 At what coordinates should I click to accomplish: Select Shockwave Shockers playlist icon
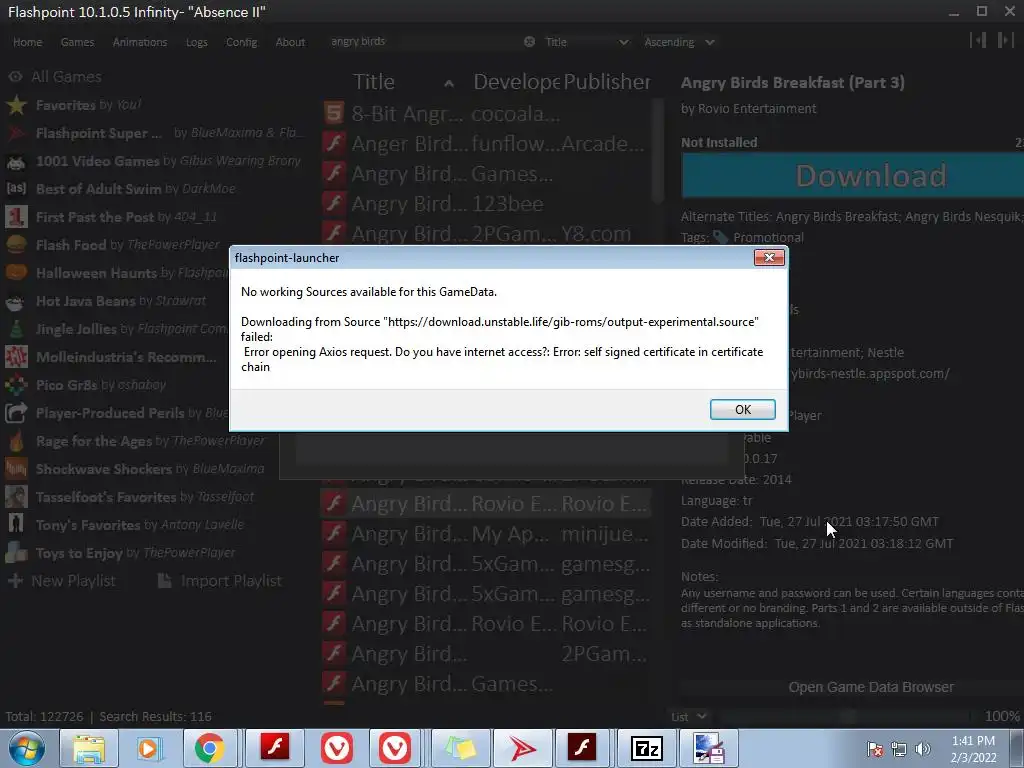click(x=16, y=469)
